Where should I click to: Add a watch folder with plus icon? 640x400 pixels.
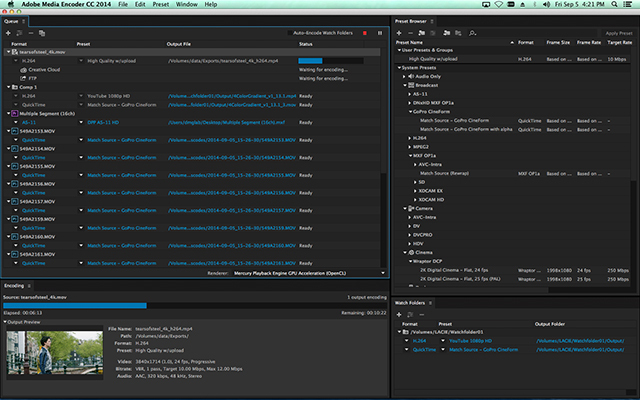pos(401,313)
